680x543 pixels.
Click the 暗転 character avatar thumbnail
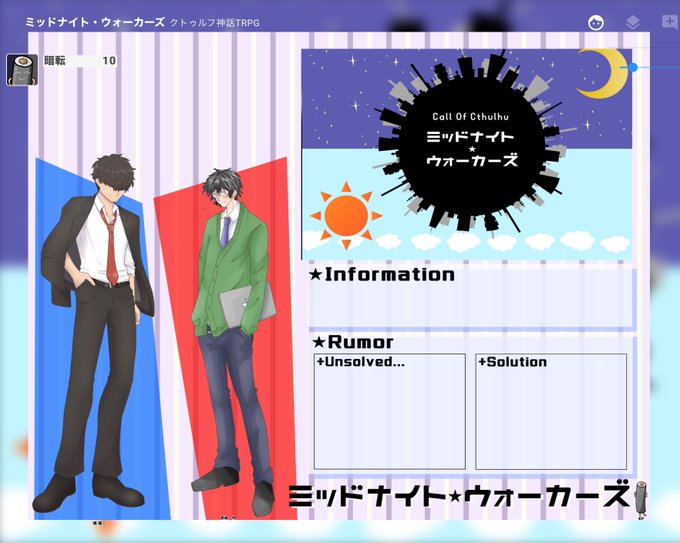click(22, 69)
